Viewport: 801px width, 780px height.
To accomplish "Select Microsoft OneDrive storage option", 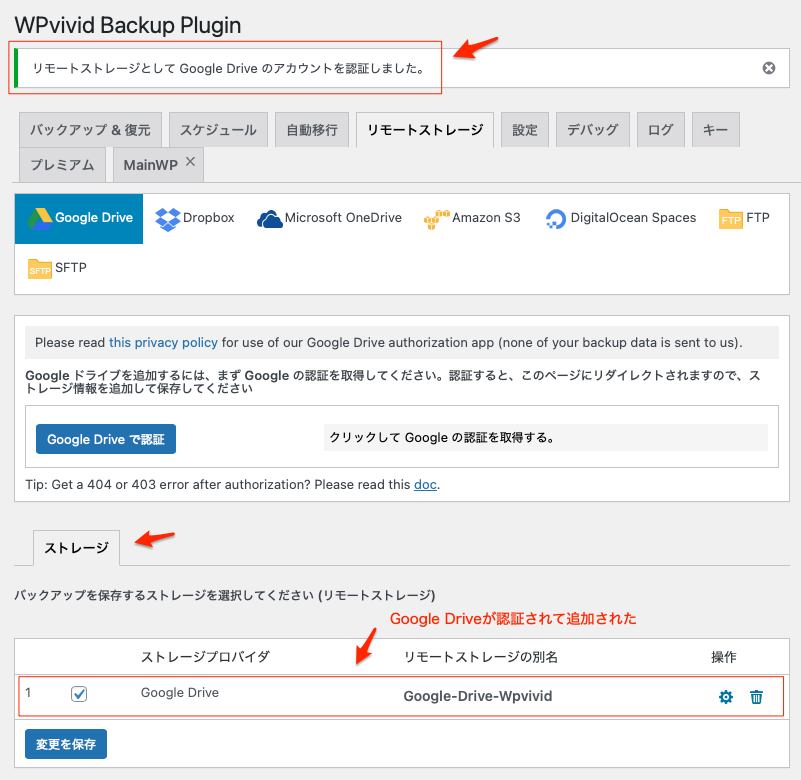I will [329, 218].
